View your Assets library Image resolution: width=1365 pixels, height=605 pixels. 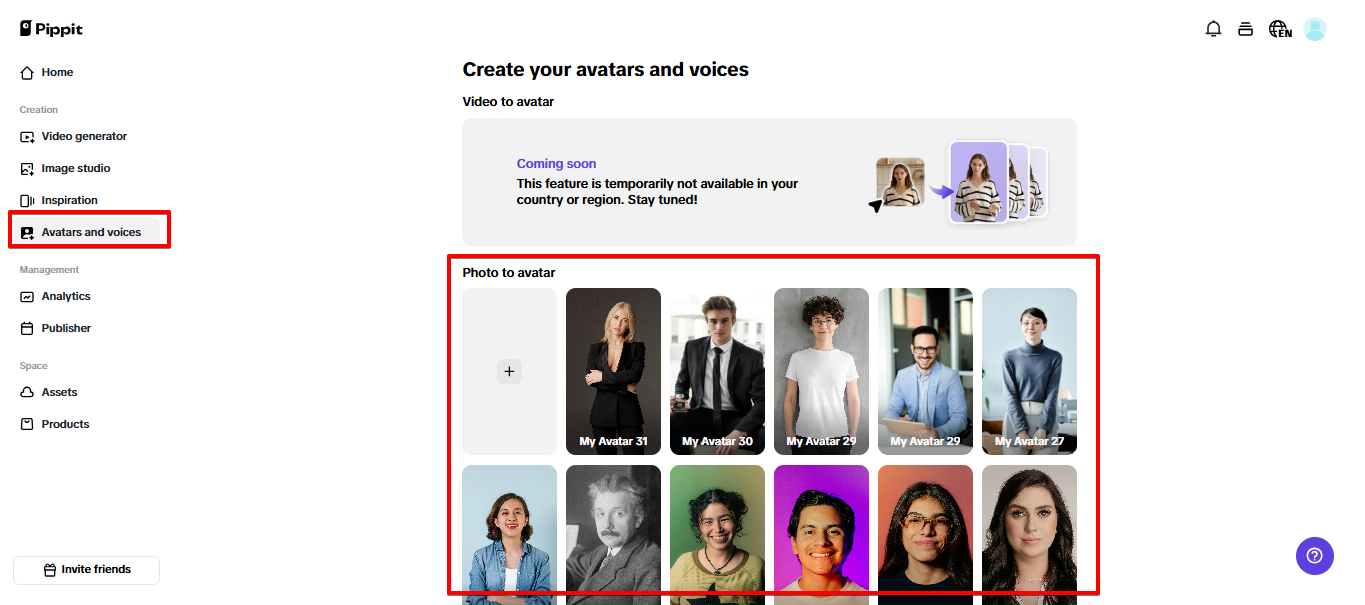click(x=59, y=392)
